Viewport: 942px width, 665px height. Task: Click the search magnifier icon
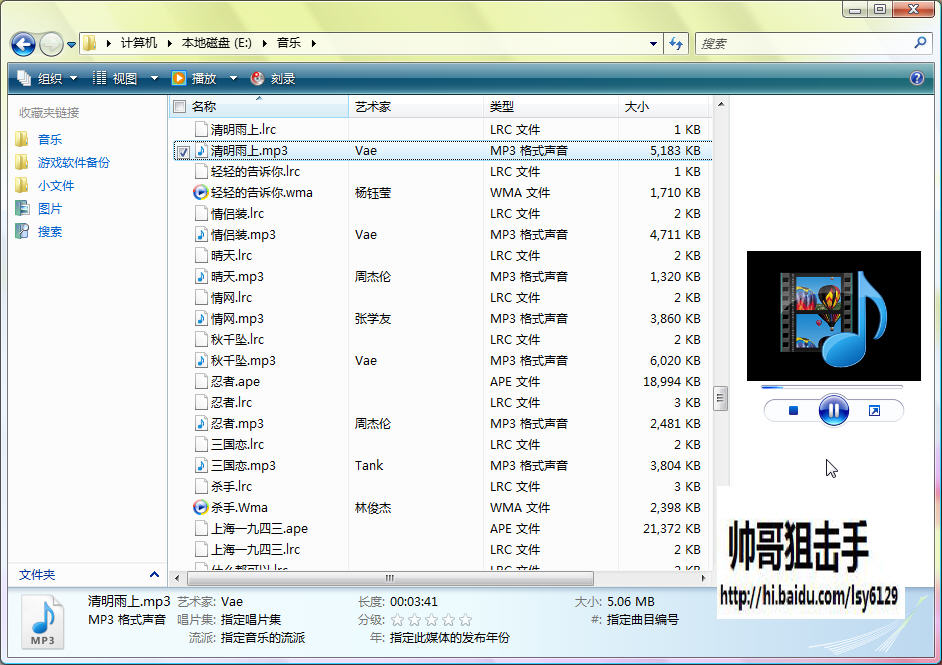(920, 43)
